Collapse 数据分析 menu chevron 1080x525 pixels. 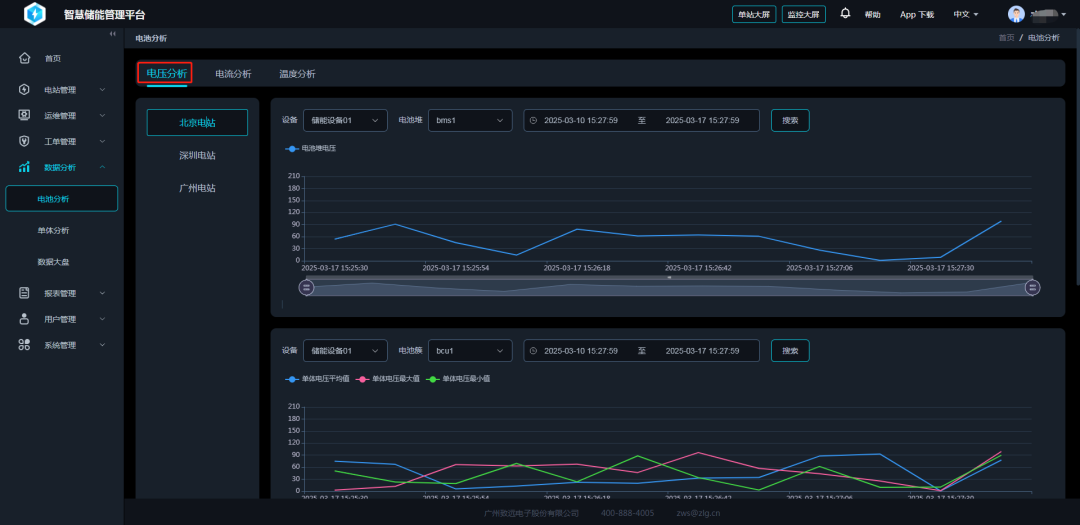pyautogui.click(x=102, y=167)
